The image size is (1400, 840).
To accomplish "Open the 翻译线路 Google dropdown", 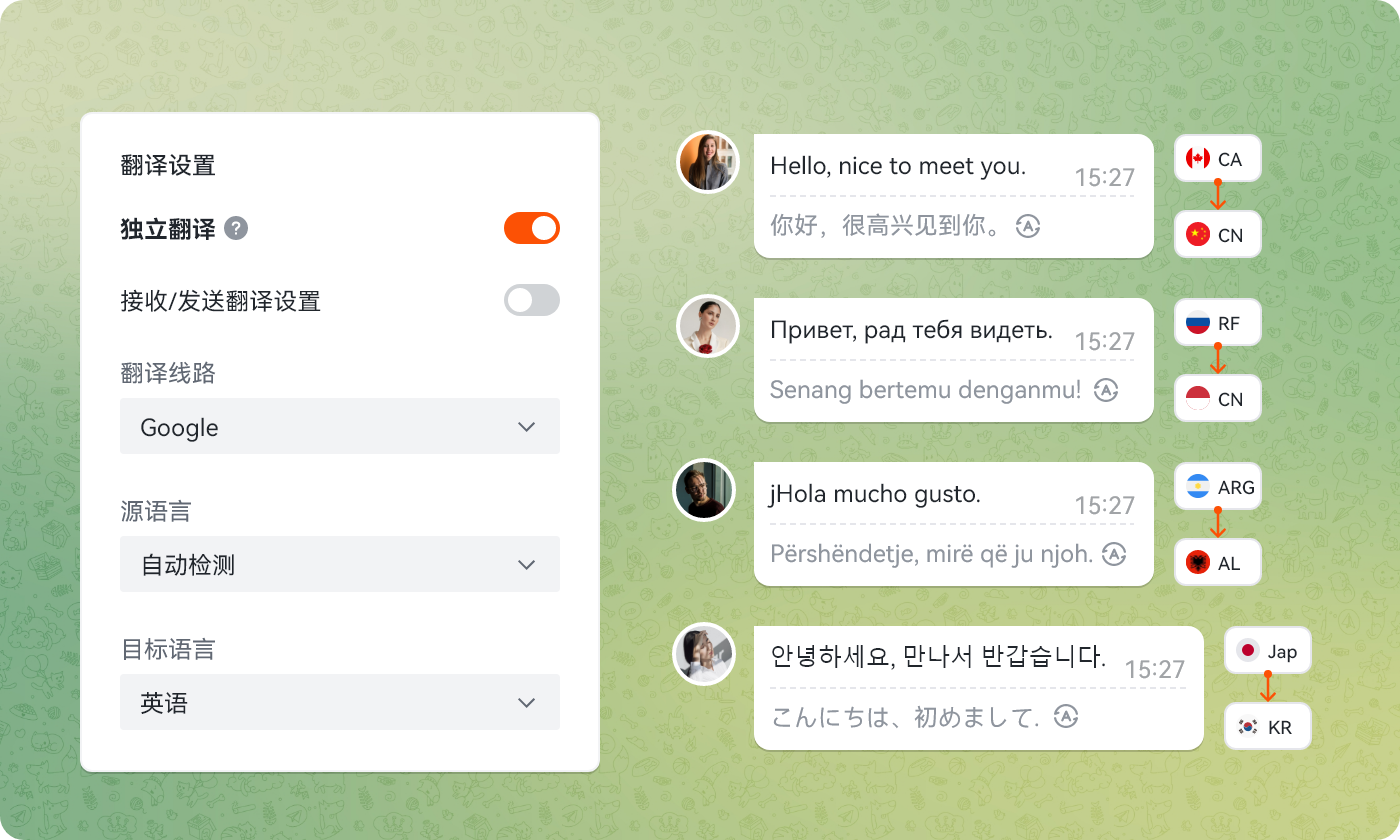I will [340, 427].
